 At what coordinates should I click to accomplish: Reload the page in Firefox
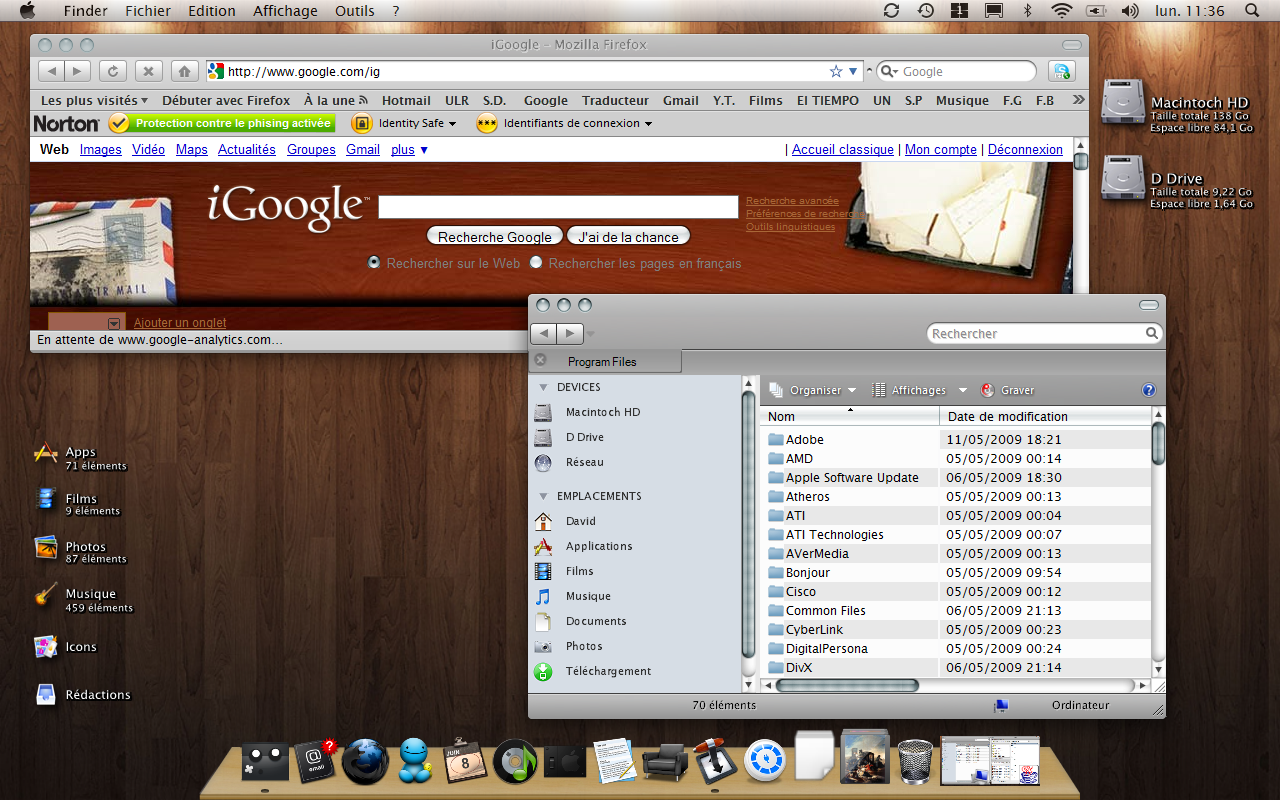coord(112,71)
